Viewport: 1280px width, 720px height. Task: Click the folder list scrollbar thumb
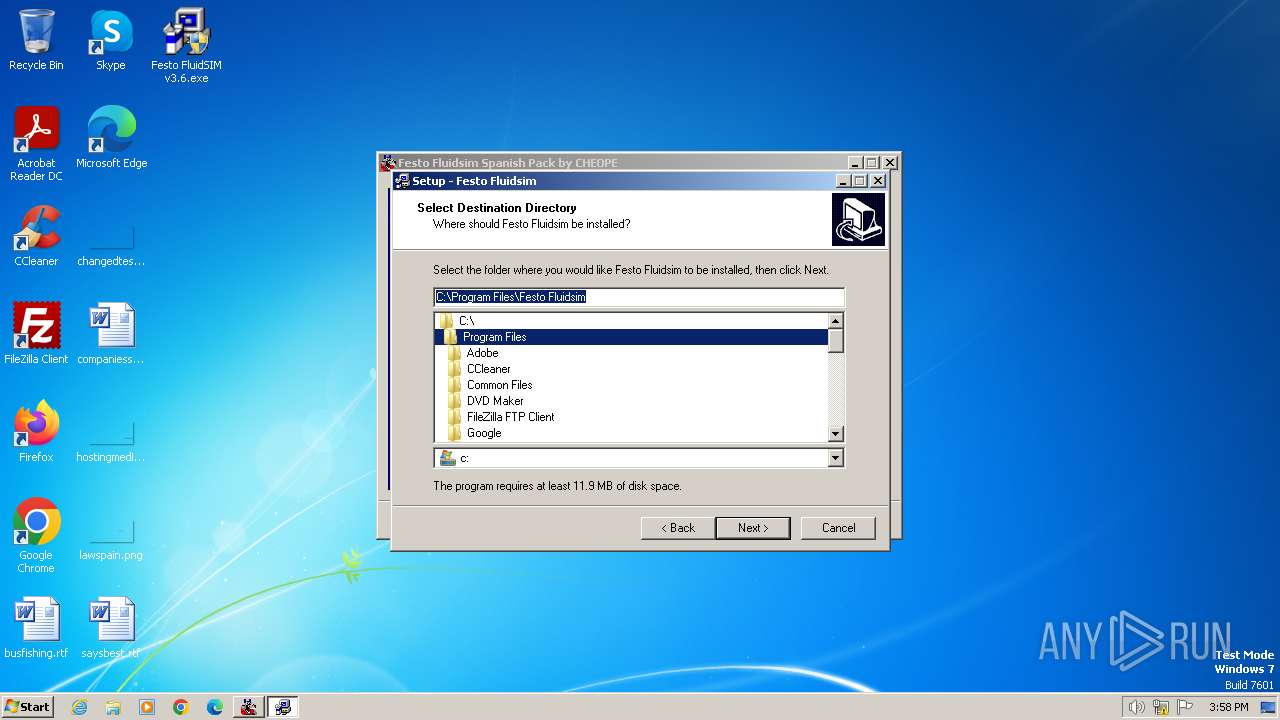836,341
